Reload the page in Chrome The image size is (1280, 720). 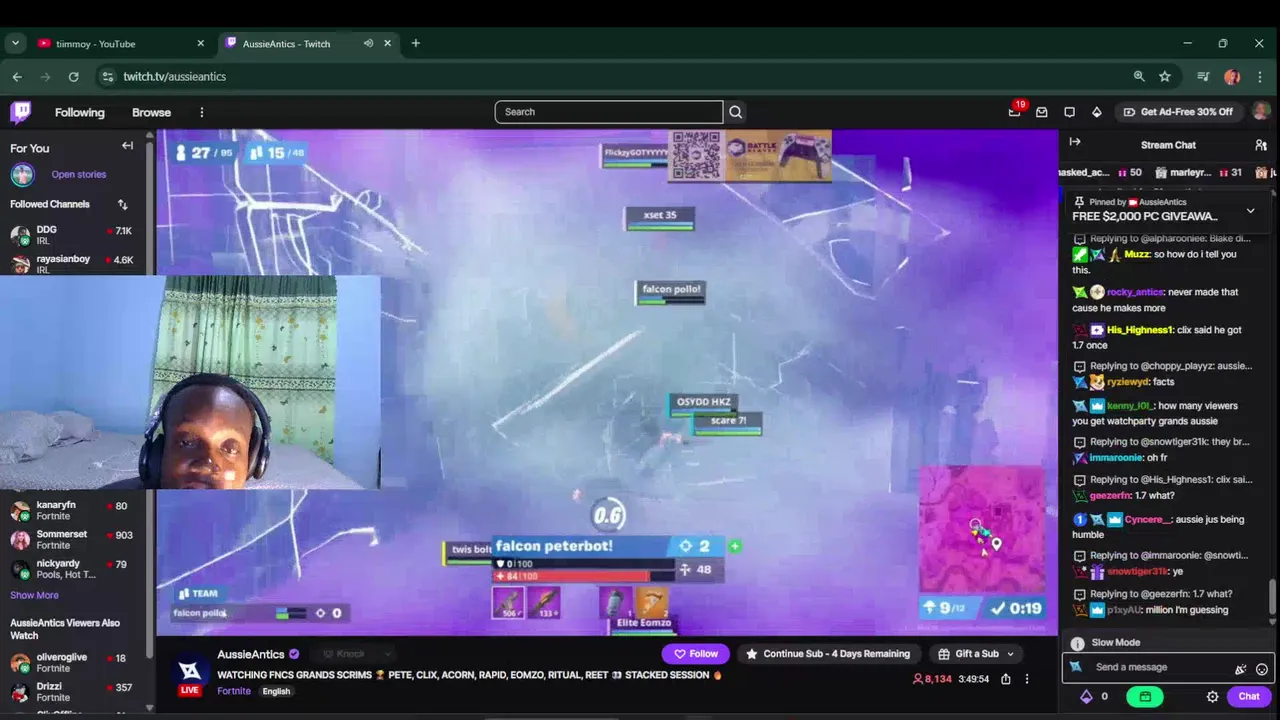(x=73, y=76)
